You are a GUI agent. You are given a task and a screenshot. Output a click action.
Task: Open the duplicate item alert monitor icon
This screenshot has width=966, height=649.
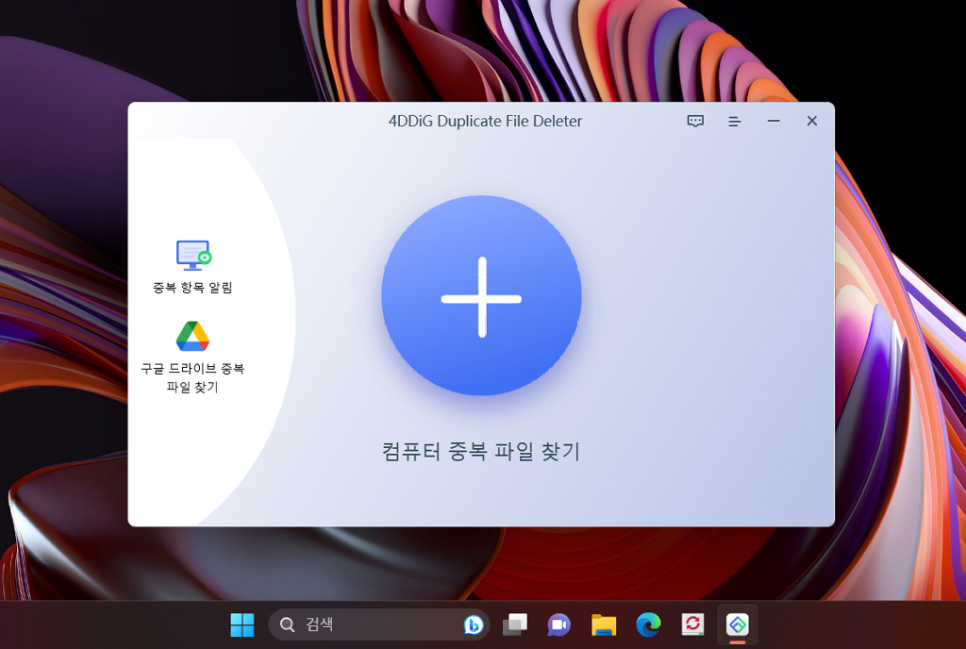[193, 255]
